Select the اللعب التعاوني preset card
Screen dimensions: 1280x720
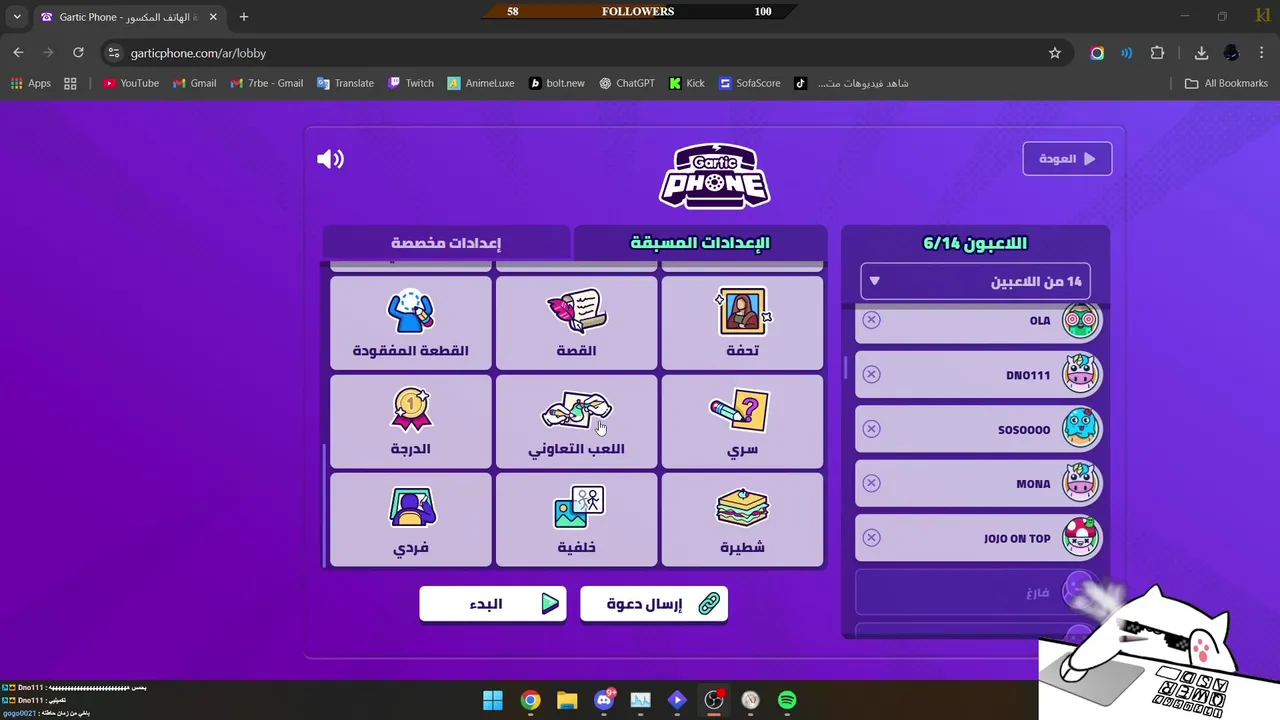click(x=576, y=421)
